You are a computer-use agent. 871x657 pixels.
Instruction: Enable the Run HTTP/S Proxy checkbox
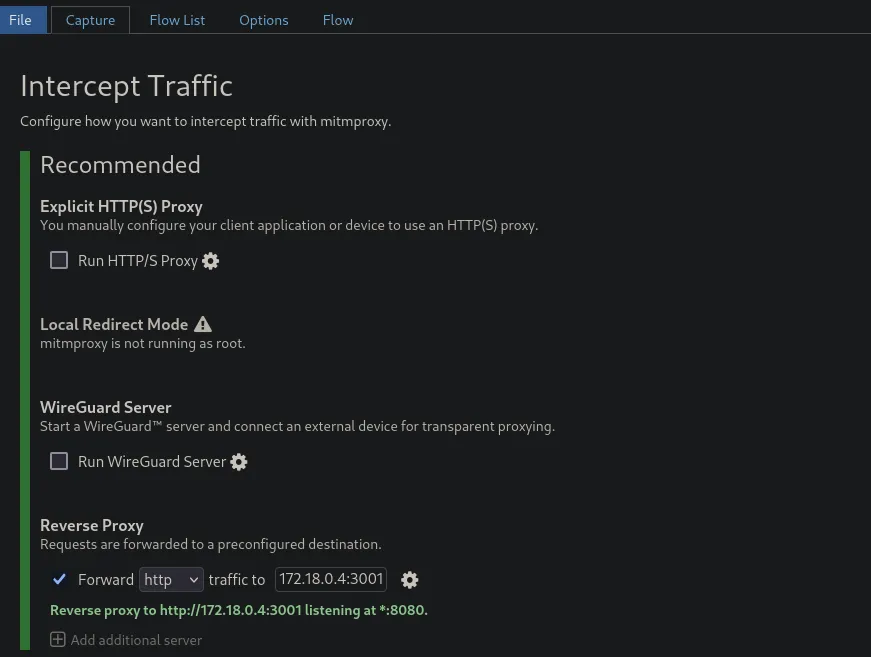pyautogui.click(x=59, y=260)
